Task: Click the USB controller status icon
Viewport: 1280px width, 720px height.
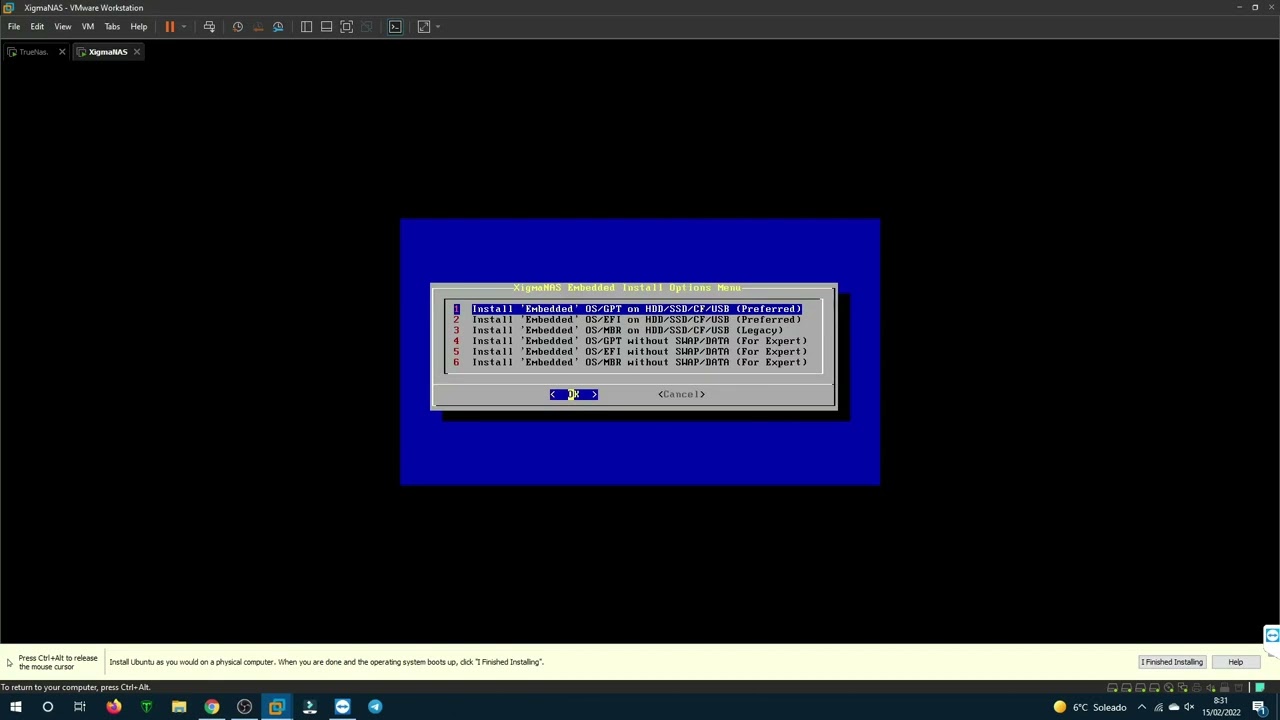Action: coord(1224,687)
